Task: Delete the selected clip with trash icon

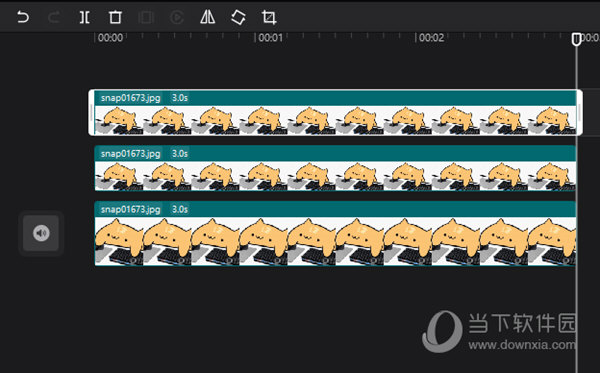Action: 115,17
